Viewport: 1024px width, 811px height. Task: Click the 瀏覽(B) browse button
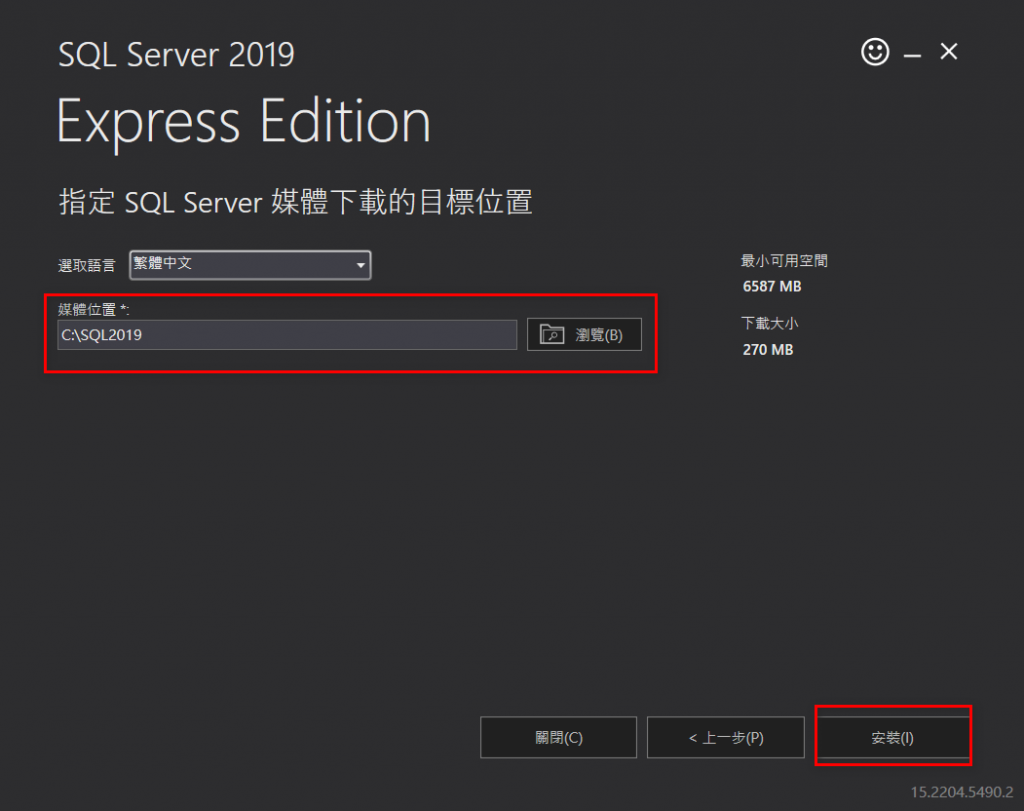tap(584, 335)
